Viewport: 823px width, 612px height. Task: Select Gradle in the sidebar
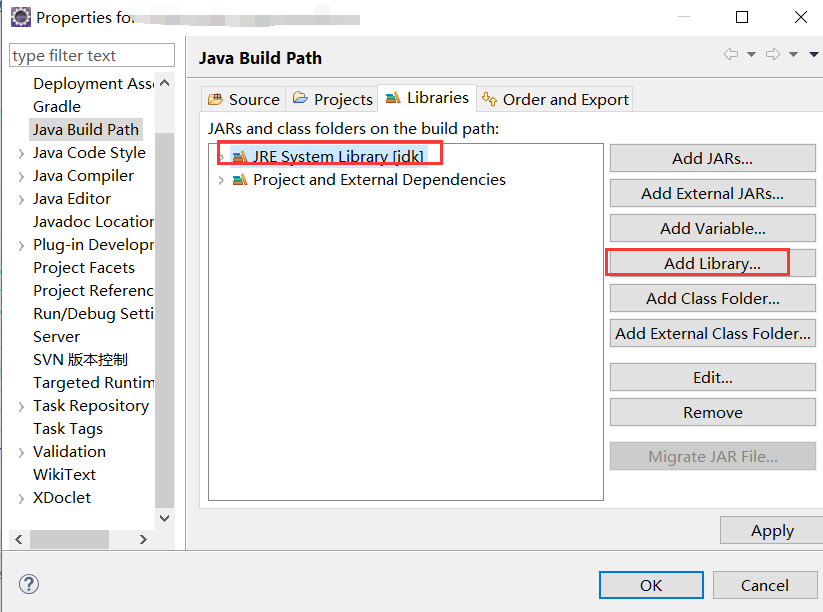pos(57,107)
